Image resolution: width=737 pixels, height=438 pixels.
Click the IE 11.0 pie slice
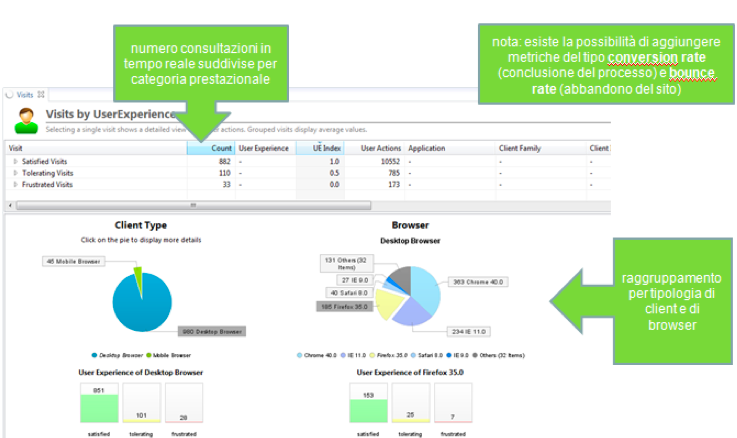coord(410,312)
